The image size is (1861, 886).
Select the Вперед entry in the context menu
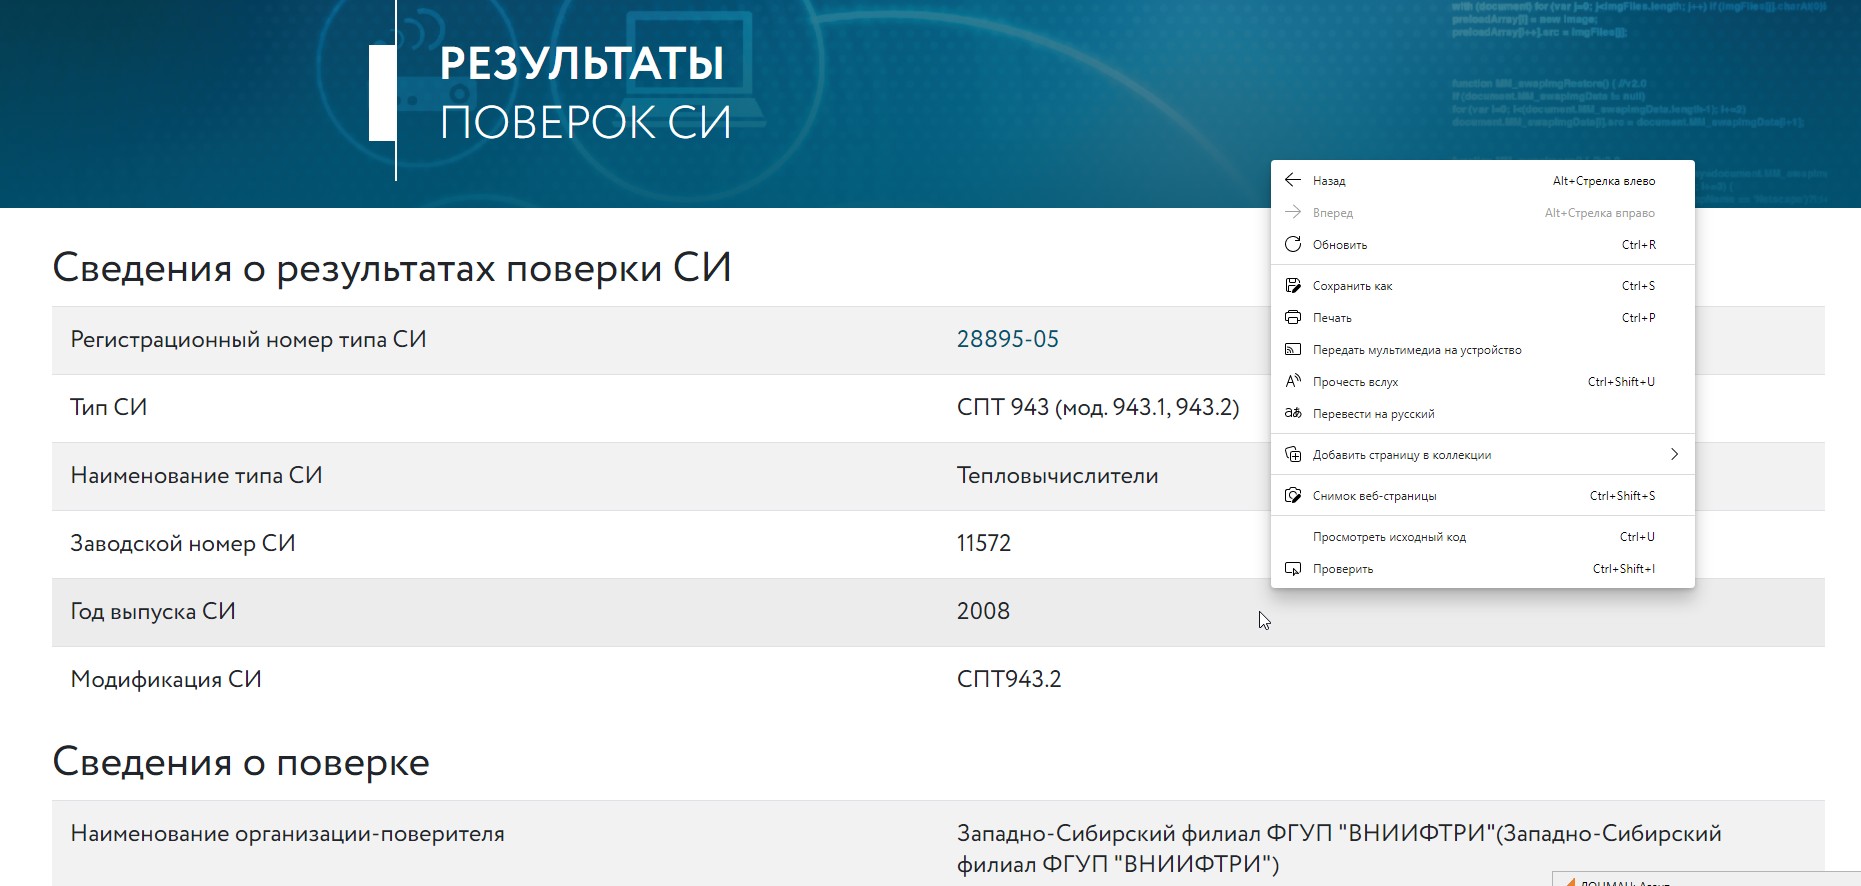coord(1332,213)
